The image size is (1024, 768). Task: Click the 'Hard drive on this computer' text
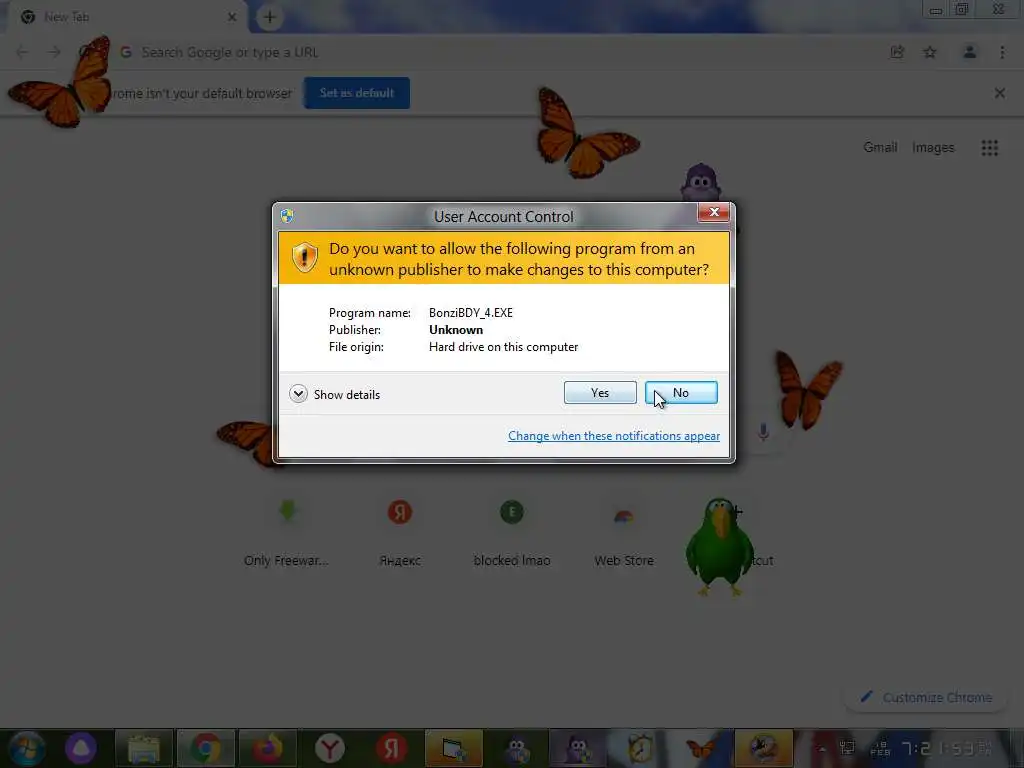504,347
